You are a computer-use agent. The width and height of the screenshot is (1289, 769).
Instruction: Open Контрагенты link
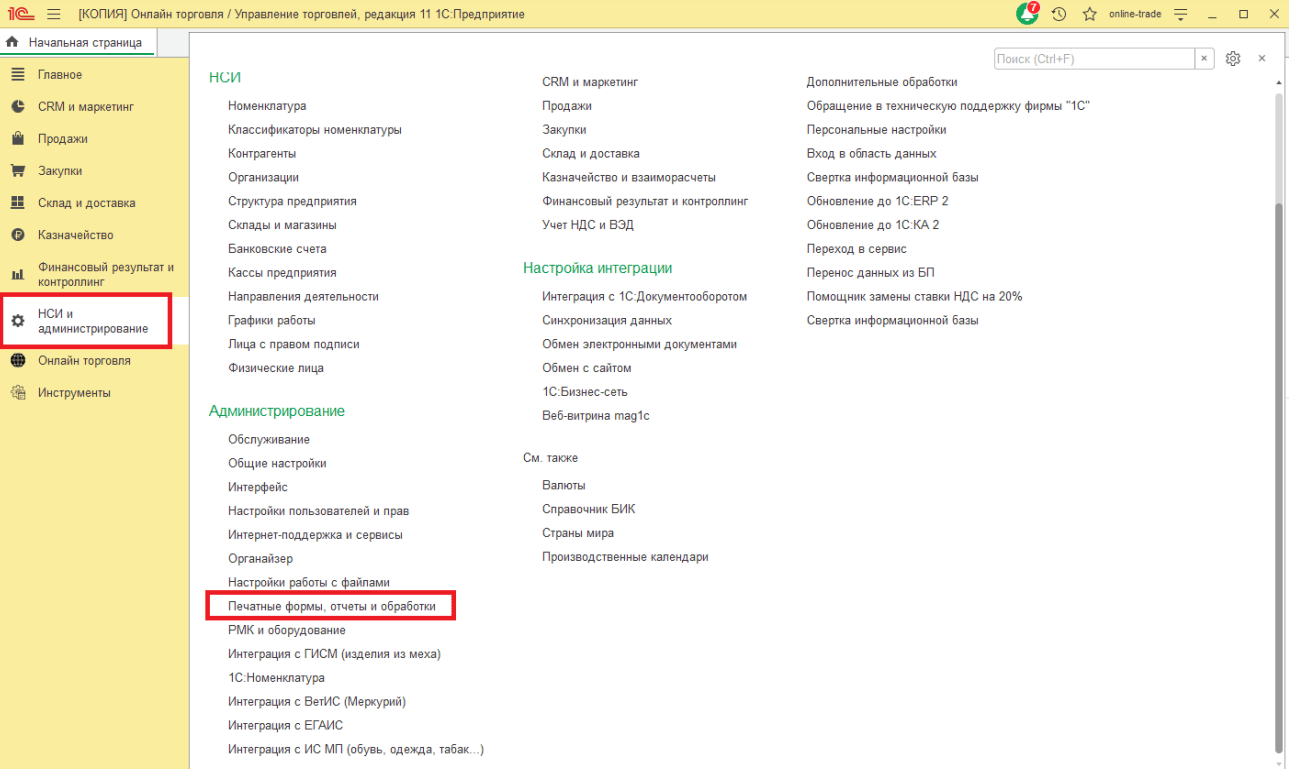click(x=262, y=154)
